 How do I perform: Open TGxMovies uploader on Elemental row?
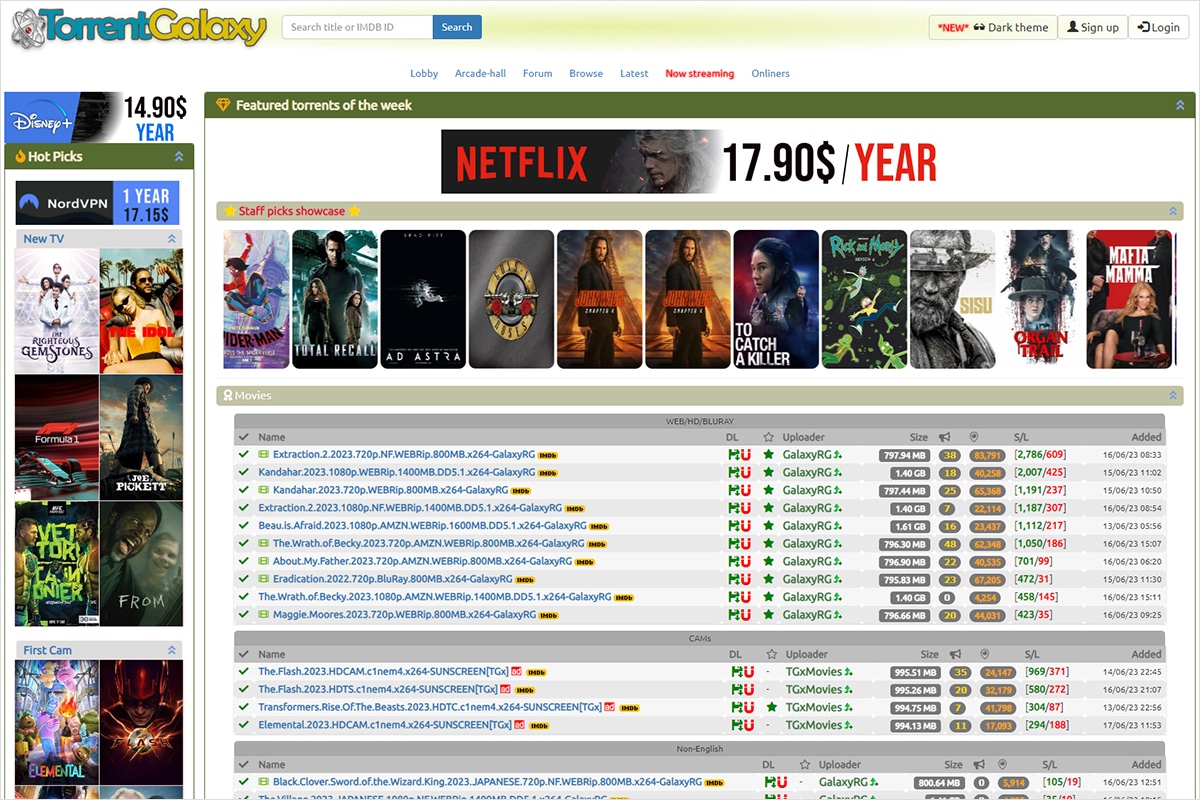point(813,725)
